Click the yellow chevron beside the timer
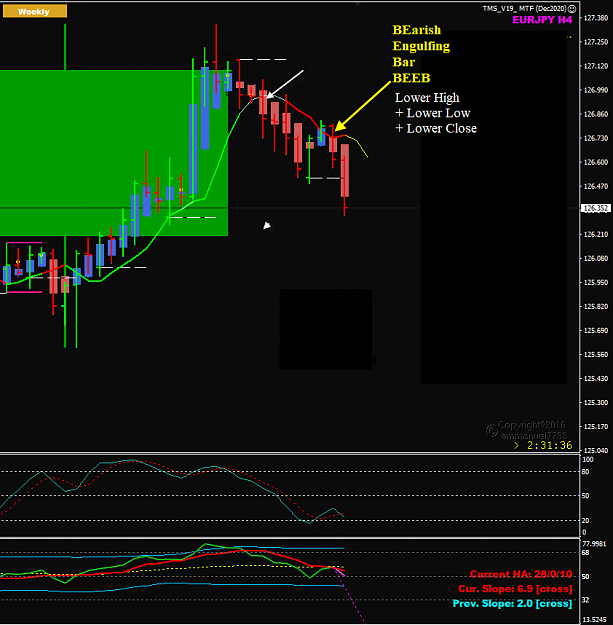This screenshot has width=613, height=625. click(x=517, y=446)
